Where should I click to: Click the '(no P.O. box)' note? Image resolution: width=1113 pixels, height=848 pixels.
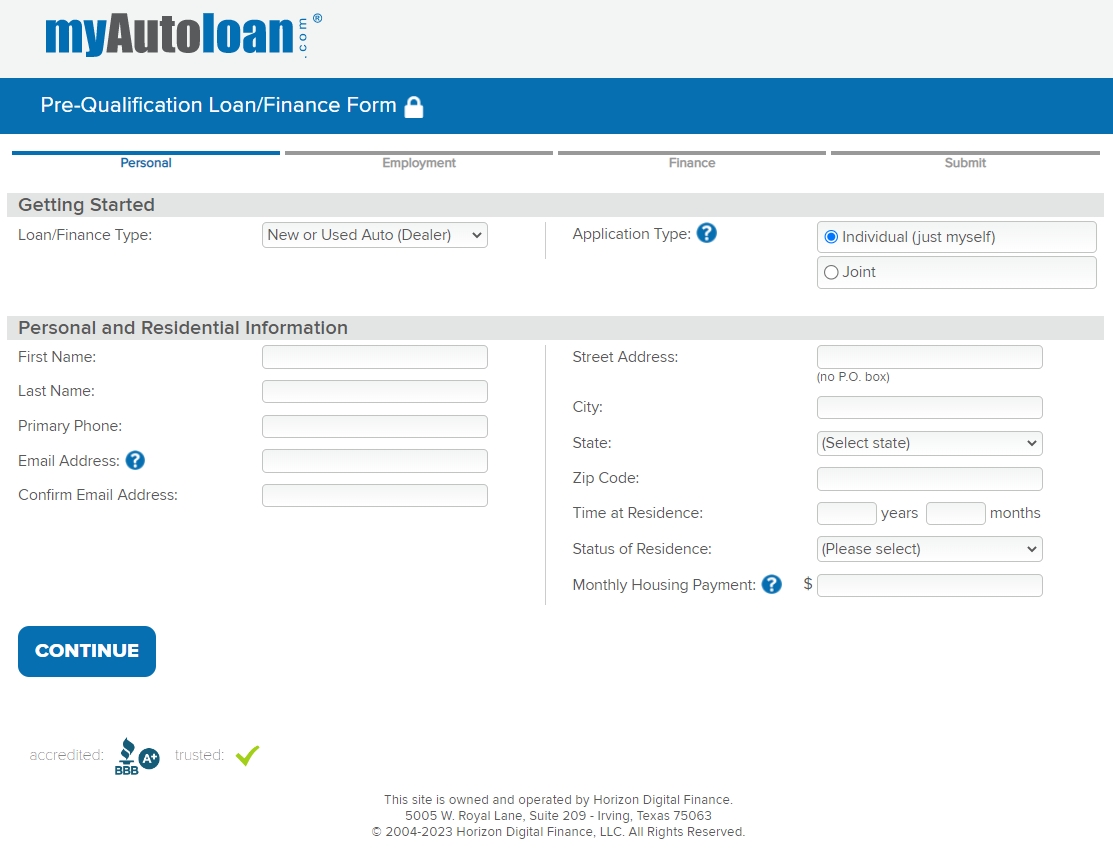tap(852, 377)
